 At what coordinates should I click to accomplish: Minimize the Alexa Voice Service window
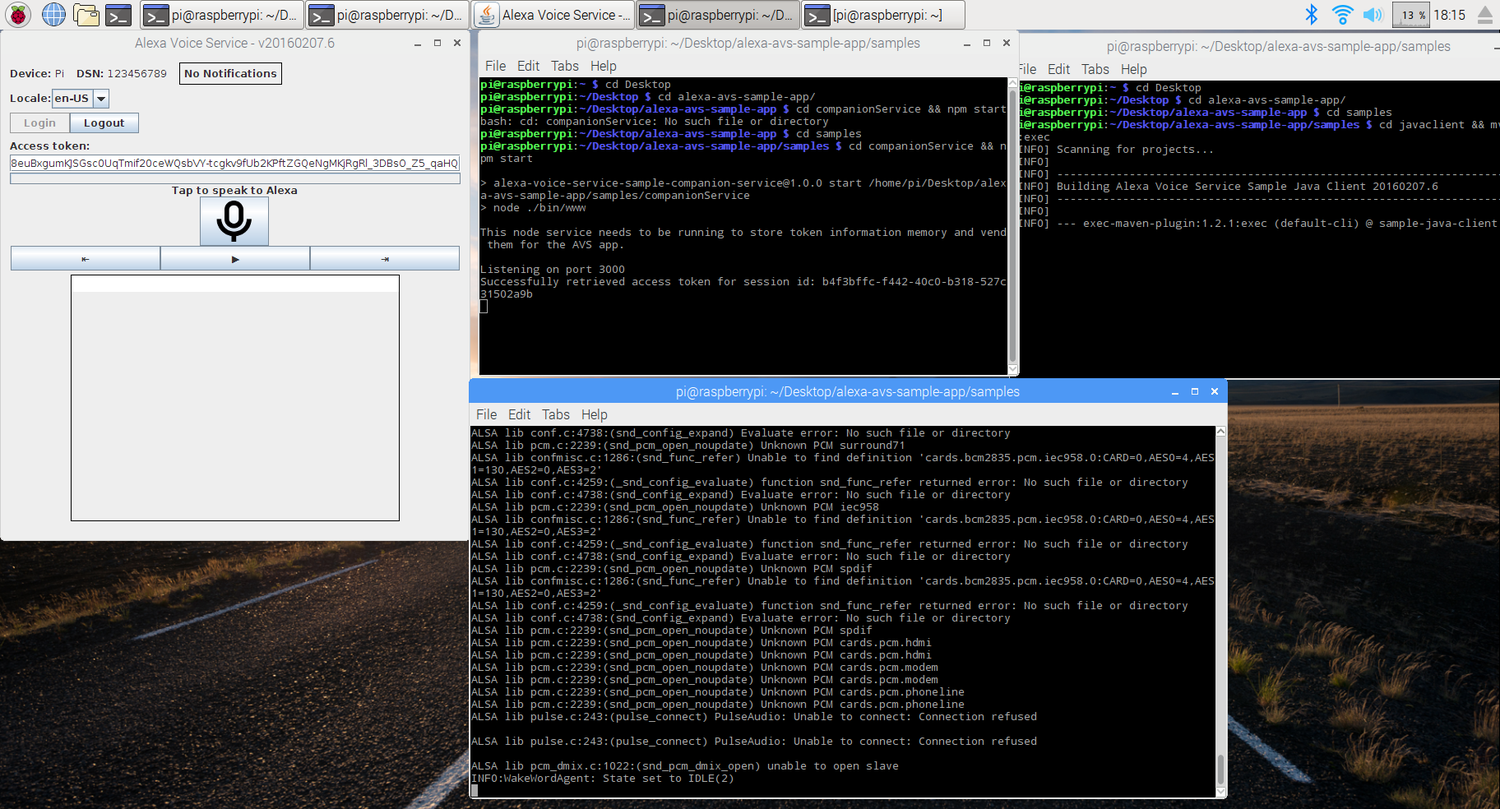click(x=417, y=43)
